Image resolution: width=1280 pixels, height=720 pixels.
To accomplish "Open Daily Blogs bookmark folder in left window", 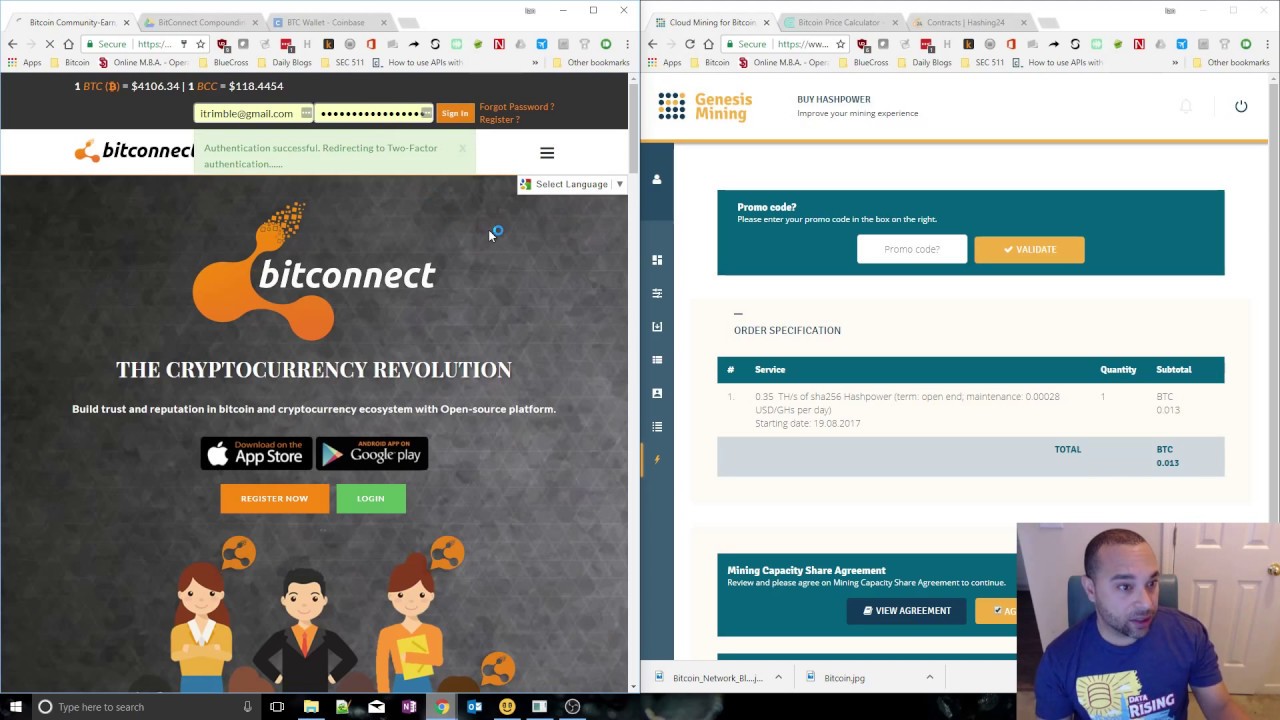I will (x=284, y=62).
